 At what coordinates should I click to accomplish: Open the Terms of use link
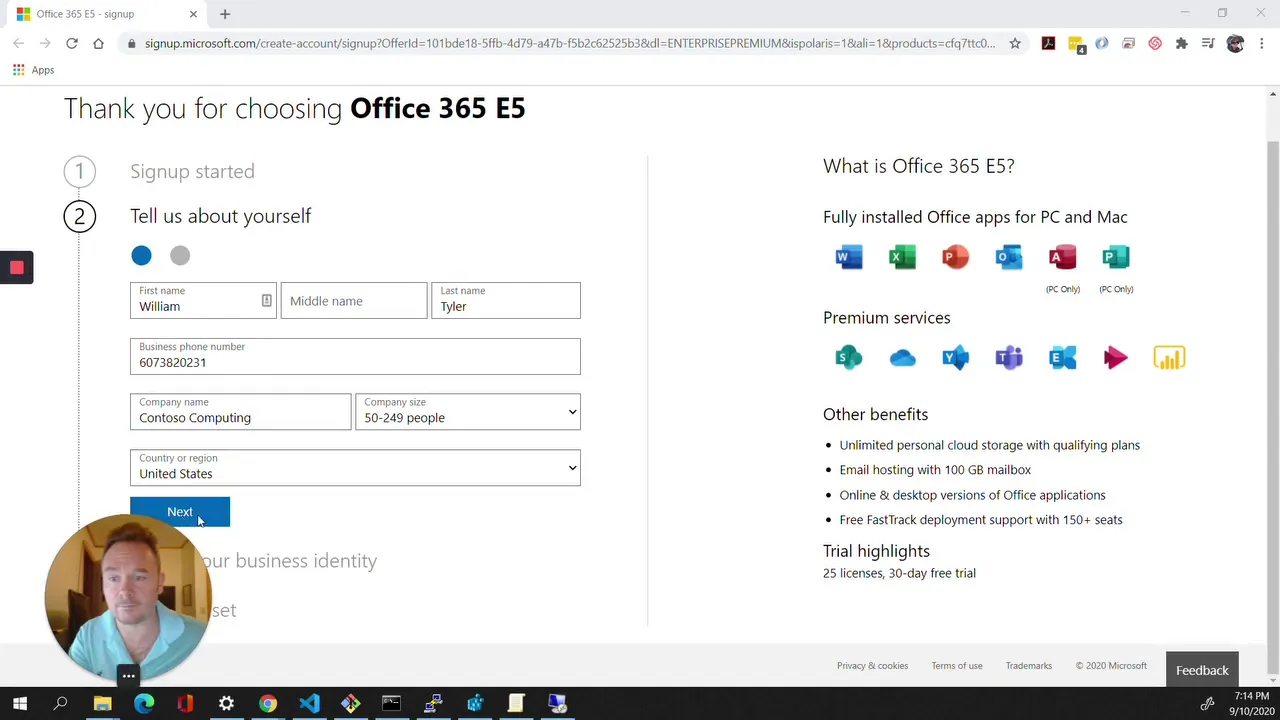click(957, 666)
